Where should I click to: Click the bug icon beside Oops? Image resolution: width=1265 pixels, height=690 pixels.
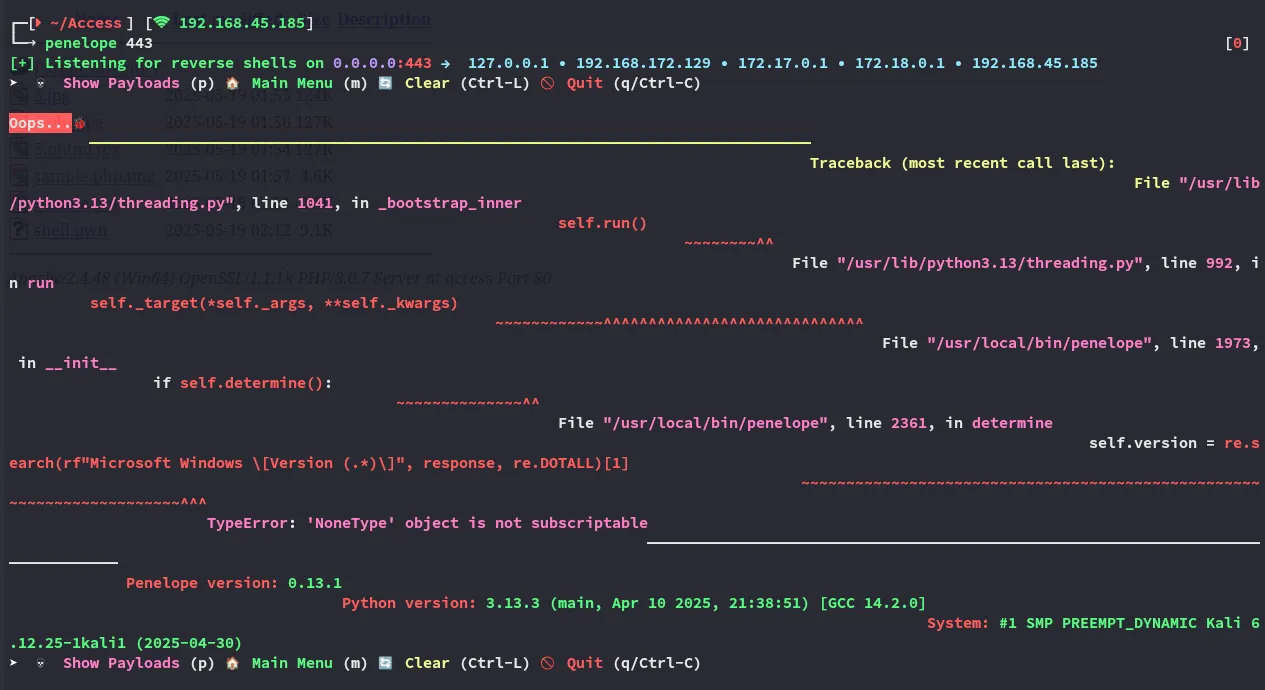pyautogui.click(x=80, y=123)
